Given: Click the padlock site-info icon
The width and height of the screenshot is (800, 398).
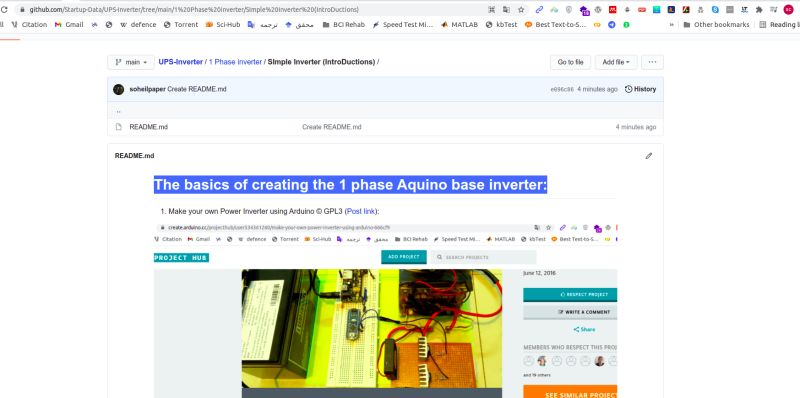Looking at the screenshot, I should tap(22, 9).
